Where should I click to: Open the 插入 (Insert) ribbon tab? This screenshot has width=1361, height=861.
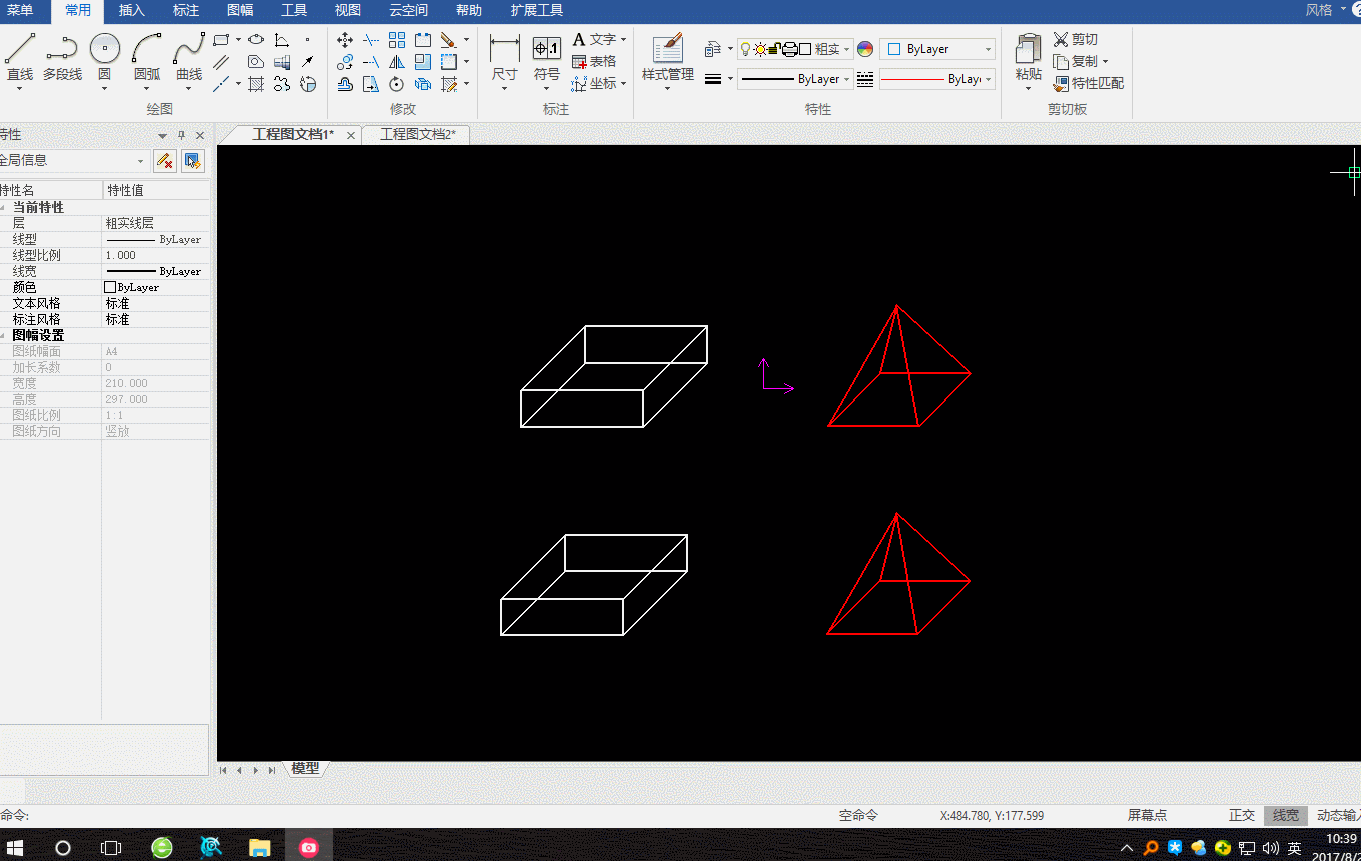131,10
